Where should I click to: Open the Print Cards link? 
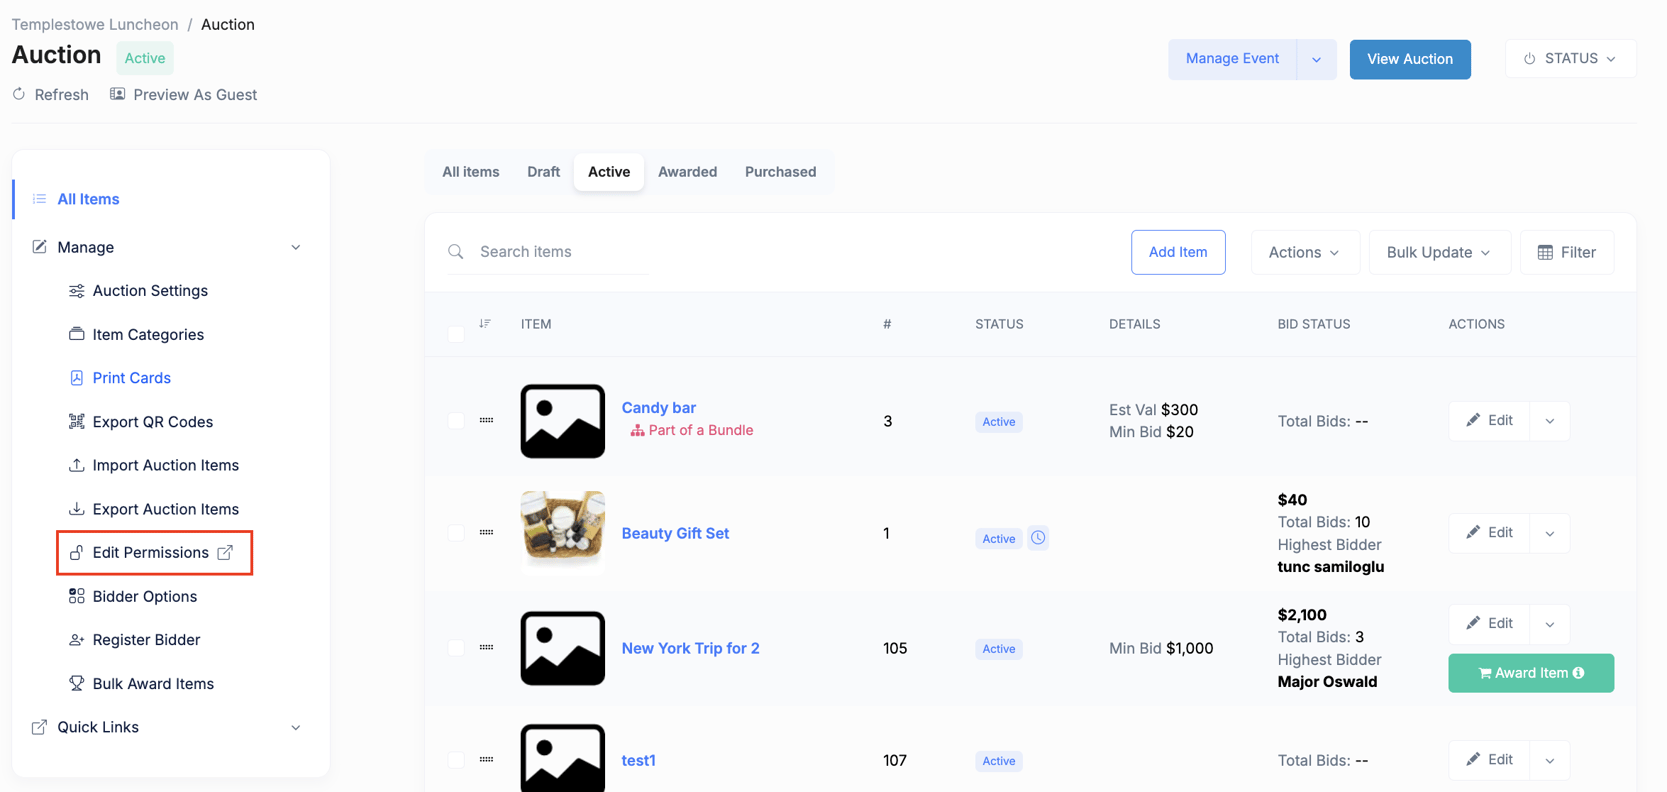click(x=132, y=378)
